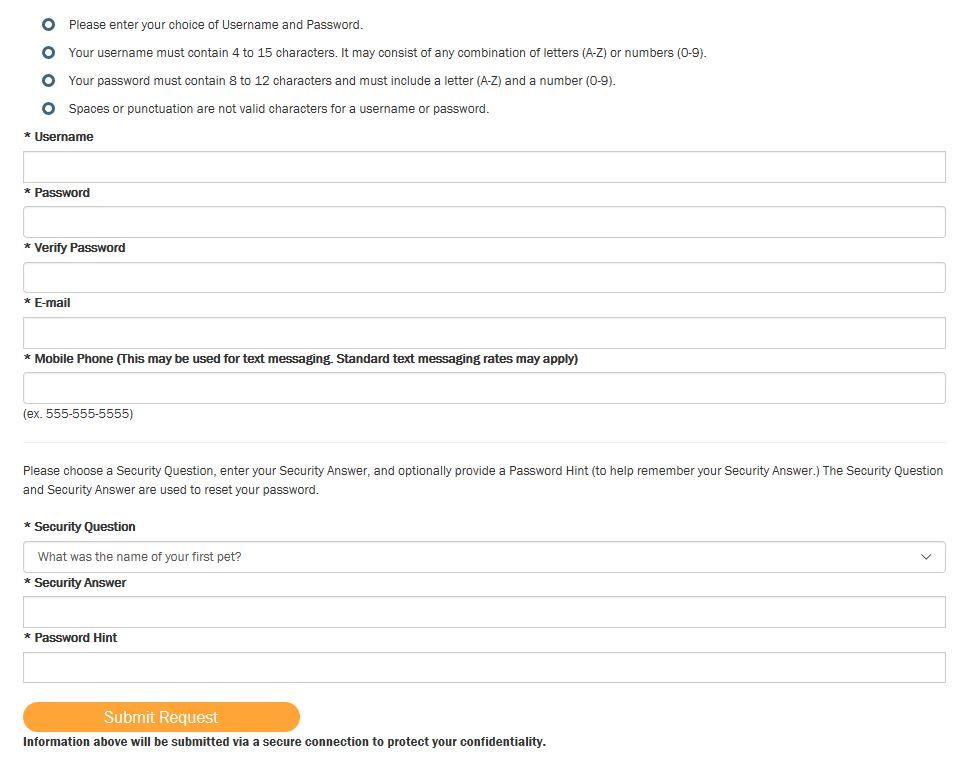The image size is (973, 759).
Task: Click into the E-mail field
Action: pyautogui.click(x=484, y=333)
